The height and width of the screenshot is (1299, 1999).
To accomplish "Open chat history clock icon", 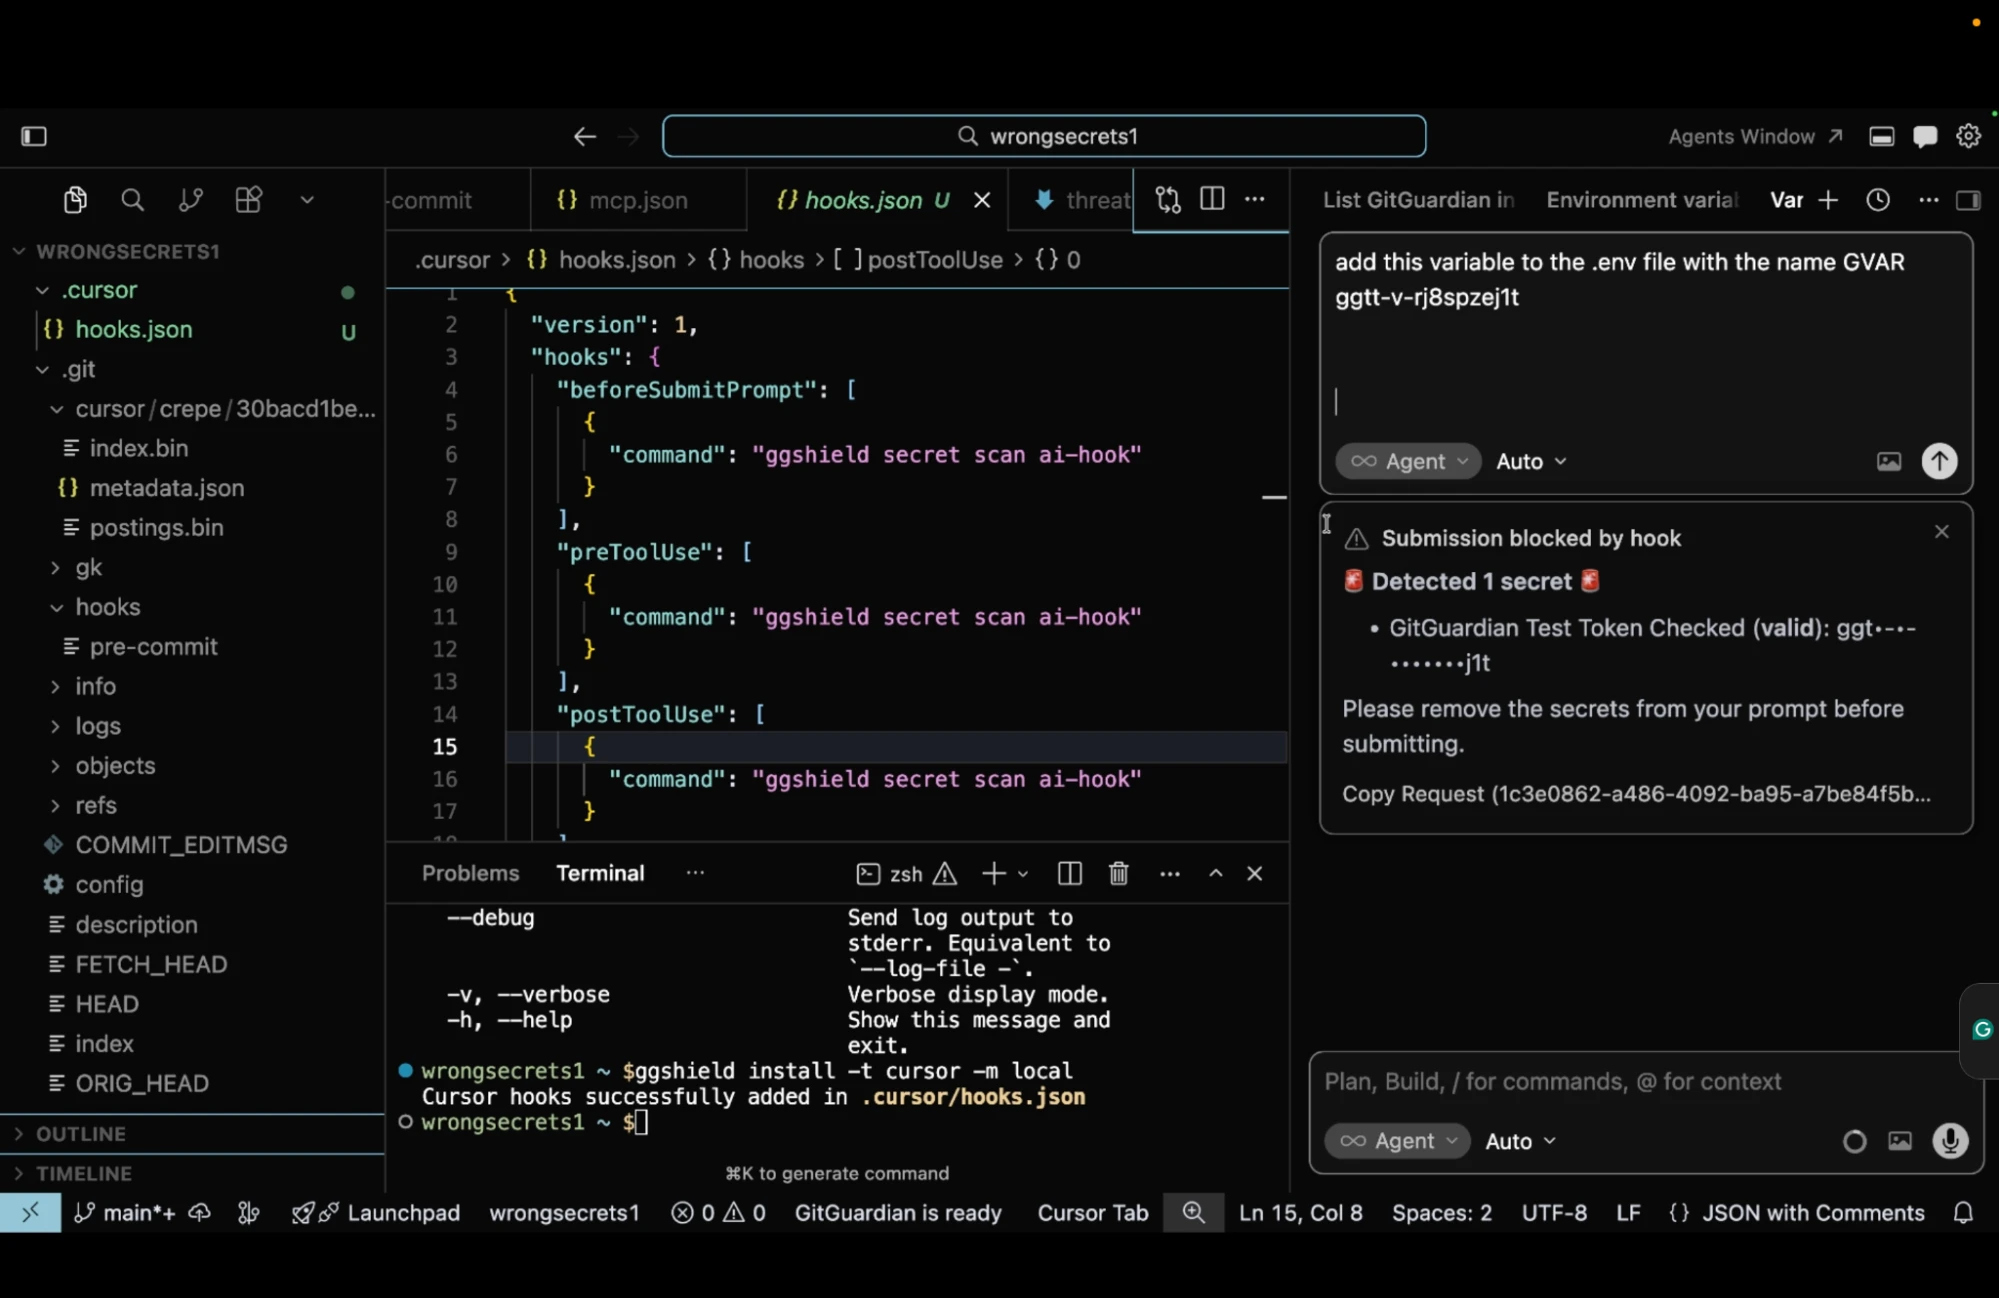I will click(x=1878, y=200).
